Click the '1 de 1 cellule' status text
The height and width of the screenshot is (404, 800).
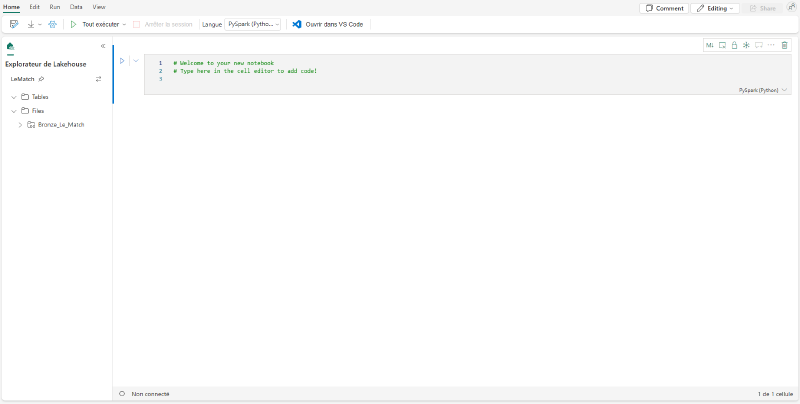[775, 394]
